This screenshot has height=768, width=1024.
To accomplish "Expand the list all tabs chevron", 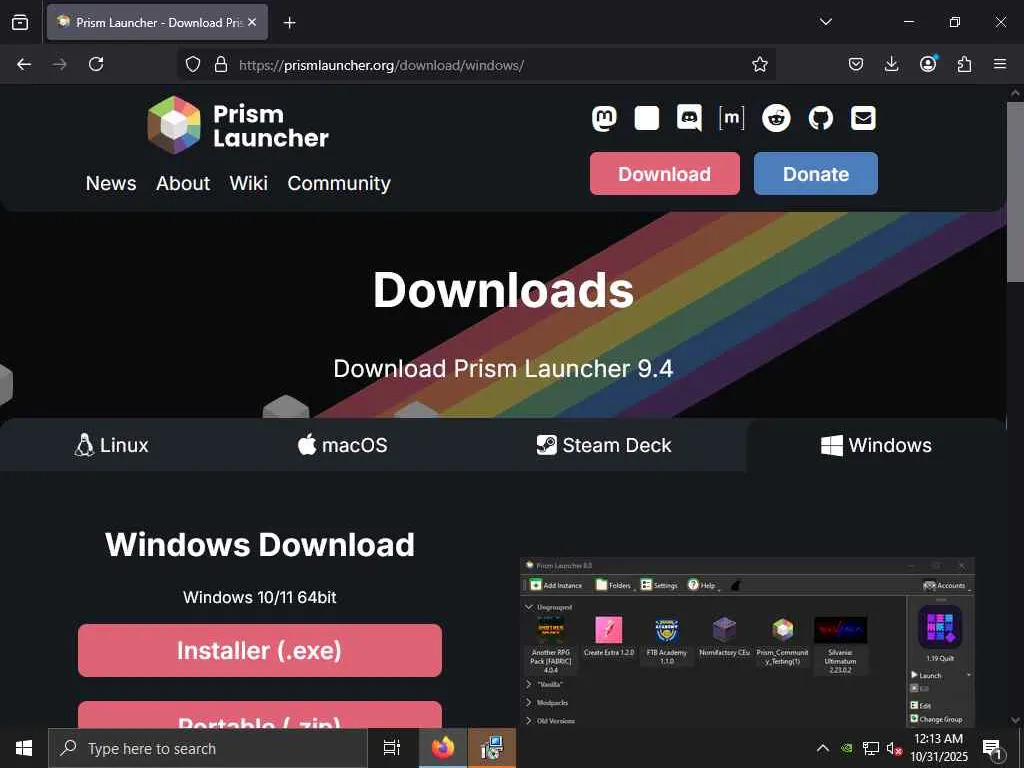I will click(825, 22).
